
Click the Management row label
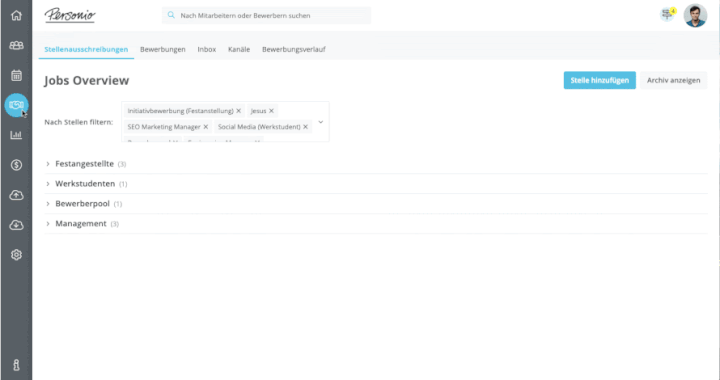tap(81, 224)
